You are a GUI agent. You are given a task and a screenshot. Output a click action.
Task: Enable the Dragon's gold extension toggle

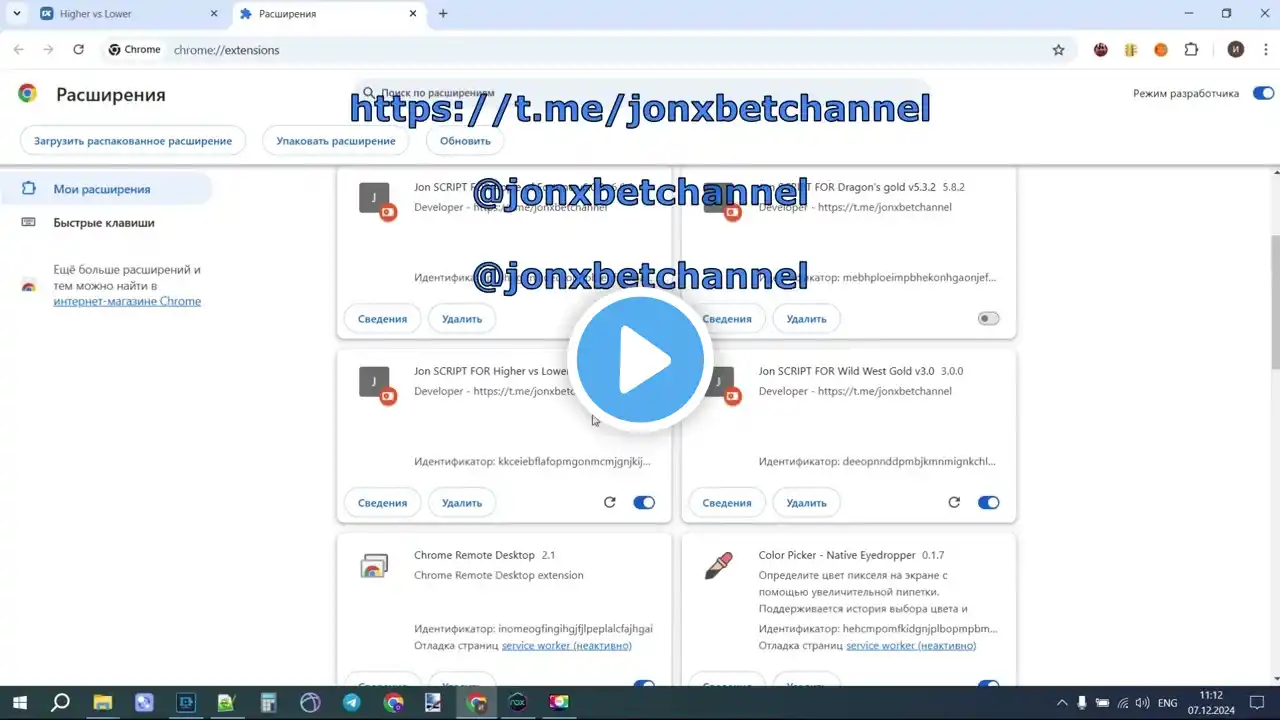point(988,318)
